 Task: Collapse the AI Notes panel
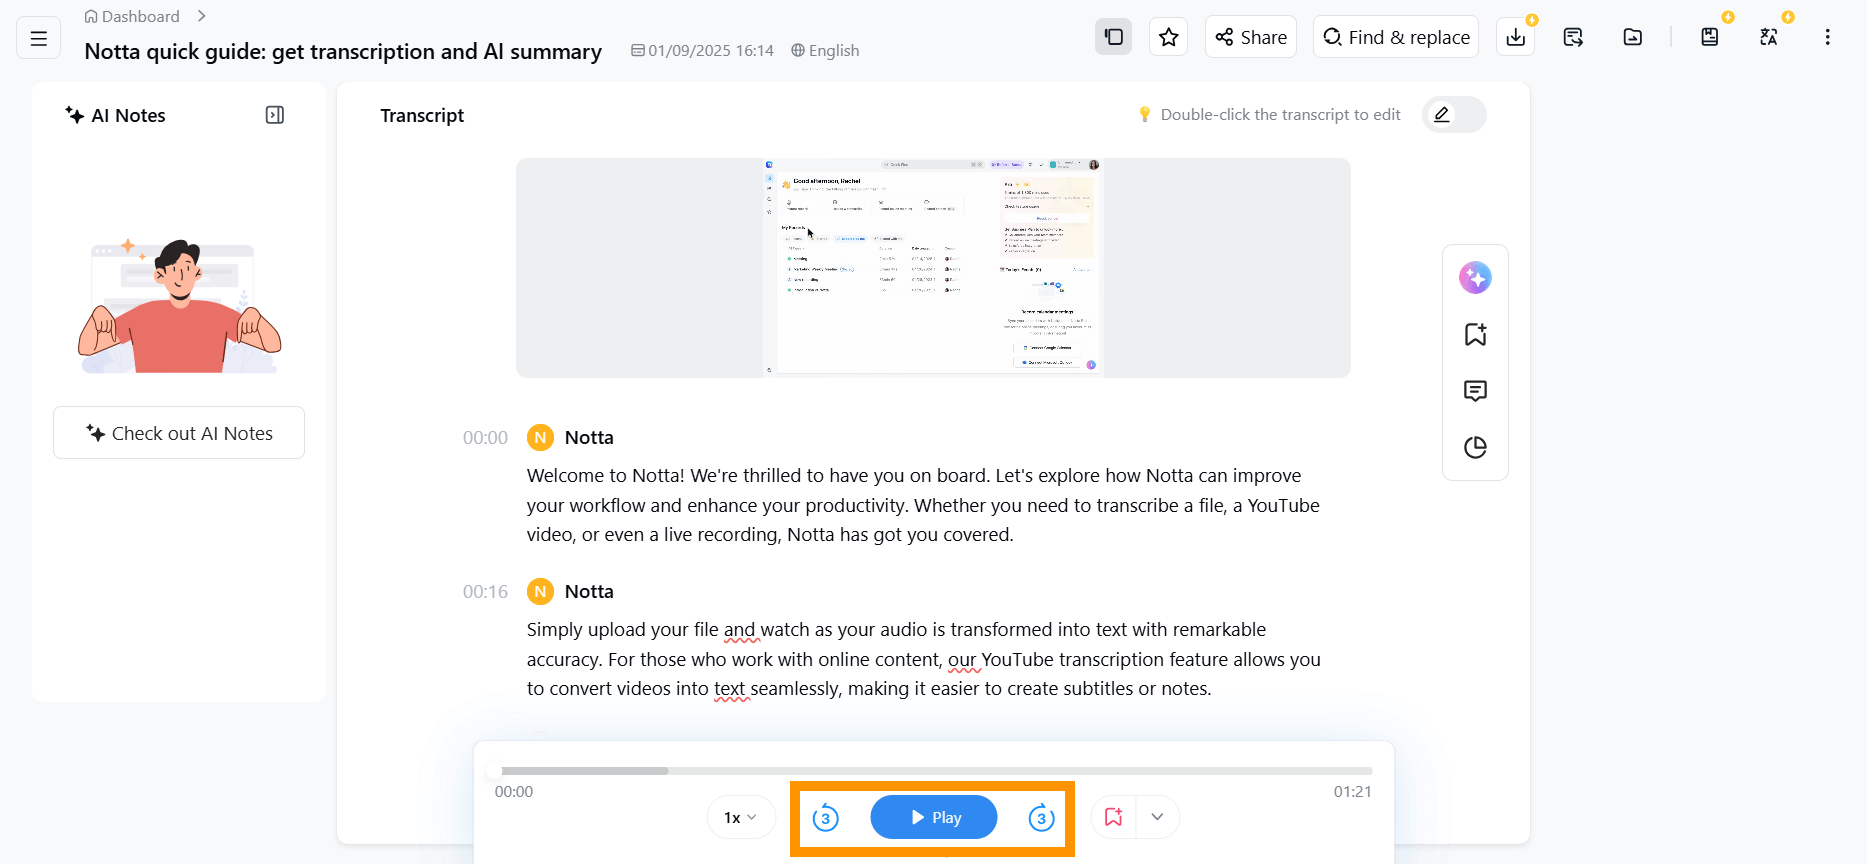click(275, 115)
